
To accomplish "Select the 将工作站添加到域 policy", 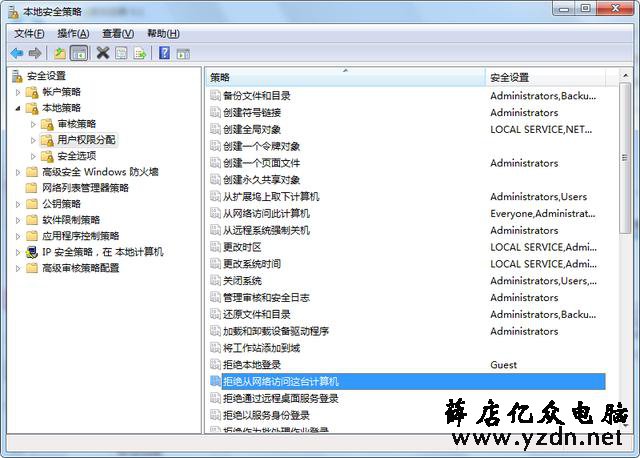I will [x=407, y=348].
